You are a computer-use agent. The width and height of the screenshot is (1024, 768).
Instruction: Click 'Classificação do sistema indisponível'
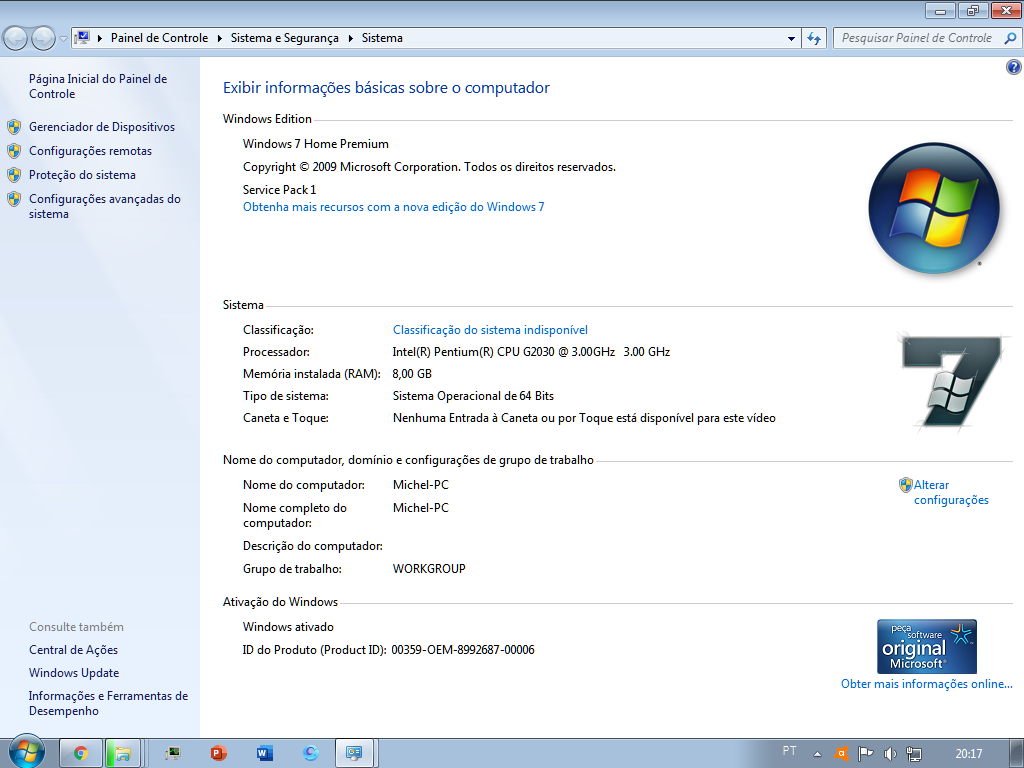(x=490, y=330)
